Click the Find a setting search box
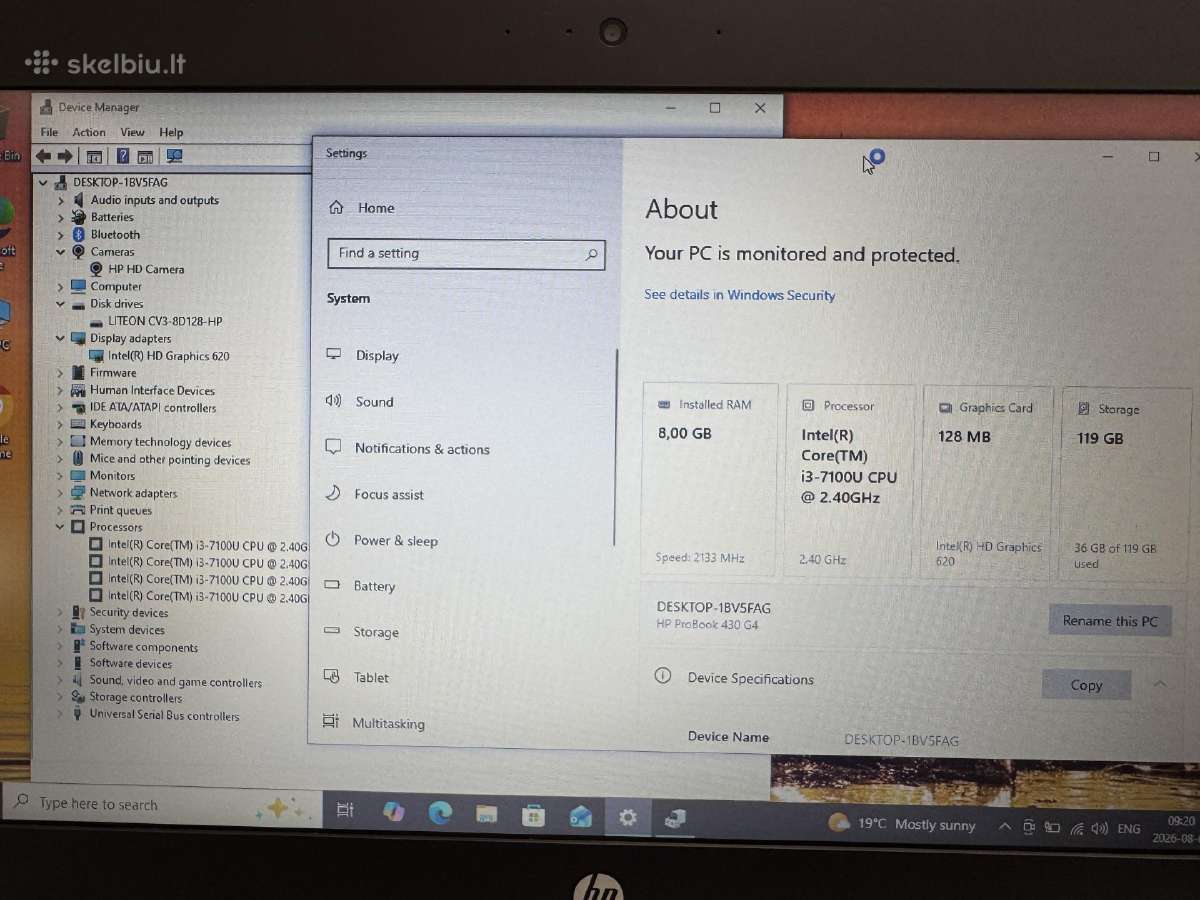The height and width of the screenshot is (900, 1200). [x=467, y=253]
